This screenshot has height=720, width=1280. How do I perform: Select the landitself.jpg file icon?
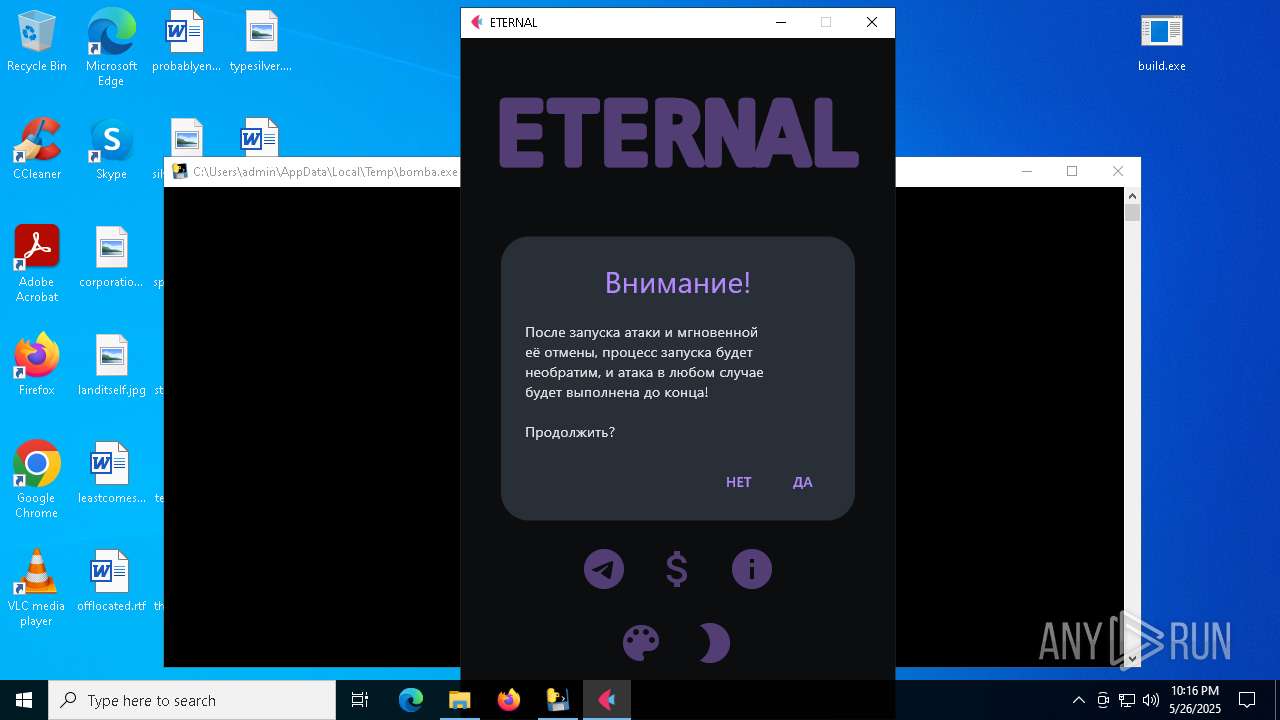point(111,366)
